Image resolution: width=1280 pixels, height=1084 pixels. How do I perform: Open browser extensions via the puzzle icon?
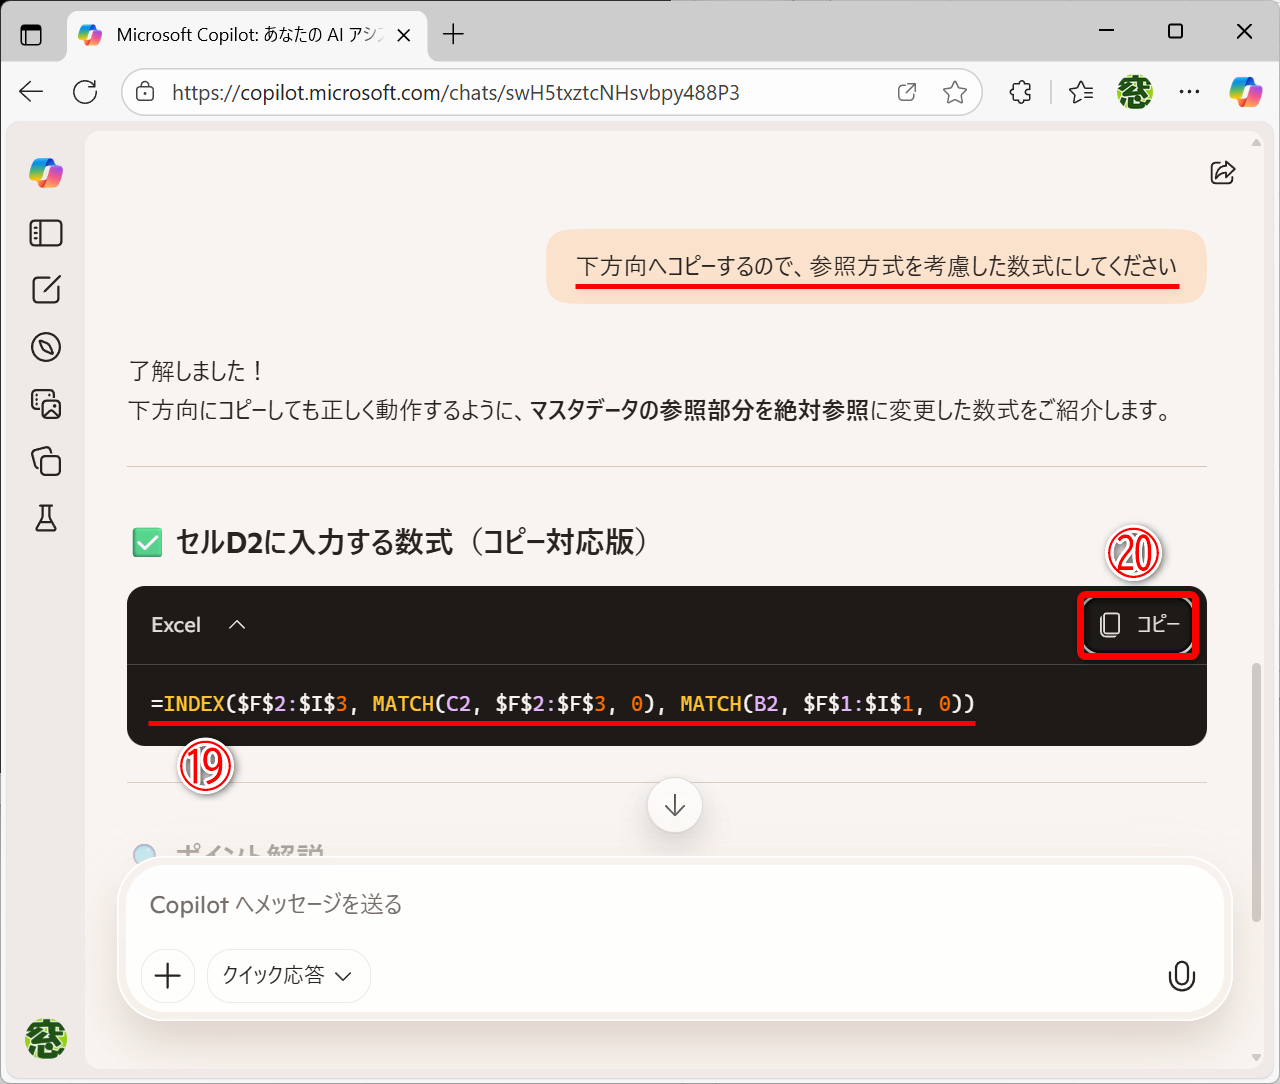1019,91
